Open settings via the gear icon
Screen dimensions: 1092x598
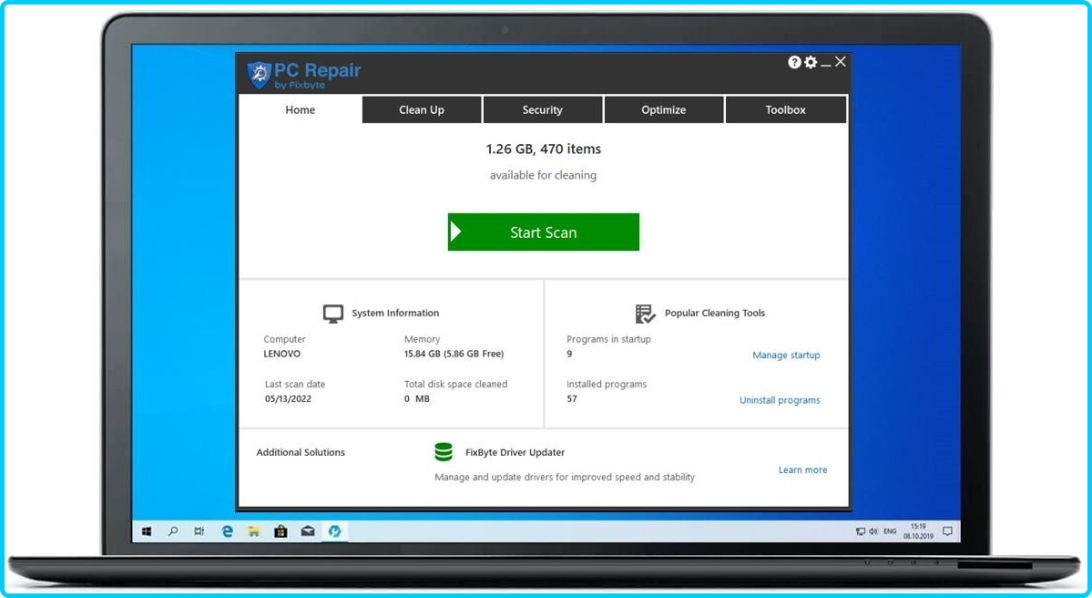[x=810, y=62]
